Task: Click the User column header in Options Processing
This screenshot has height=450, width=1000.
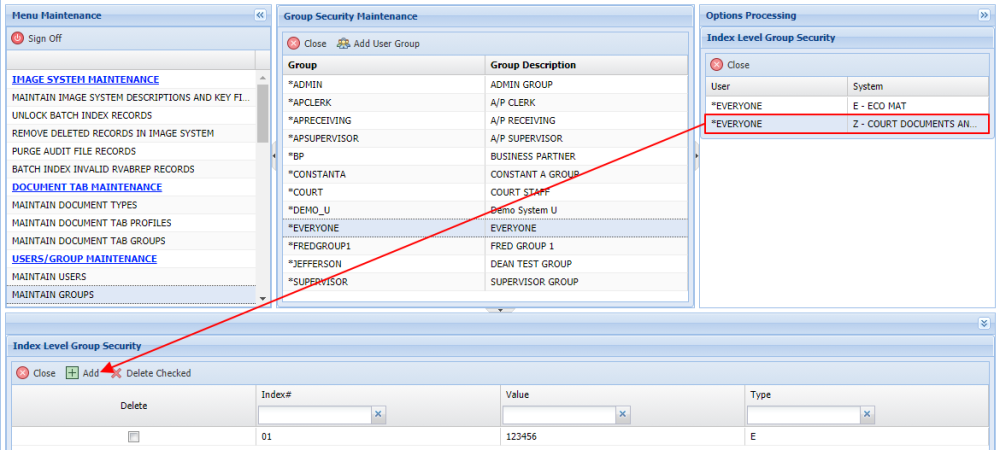Action: pyautogui.click(x=776, y=86)
